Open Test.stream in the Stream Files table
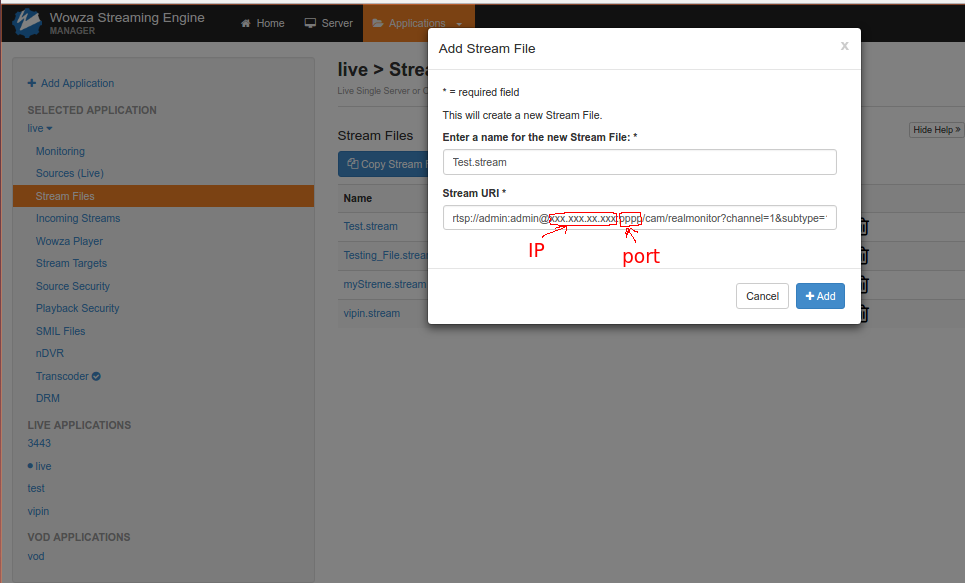 (370, 226)
